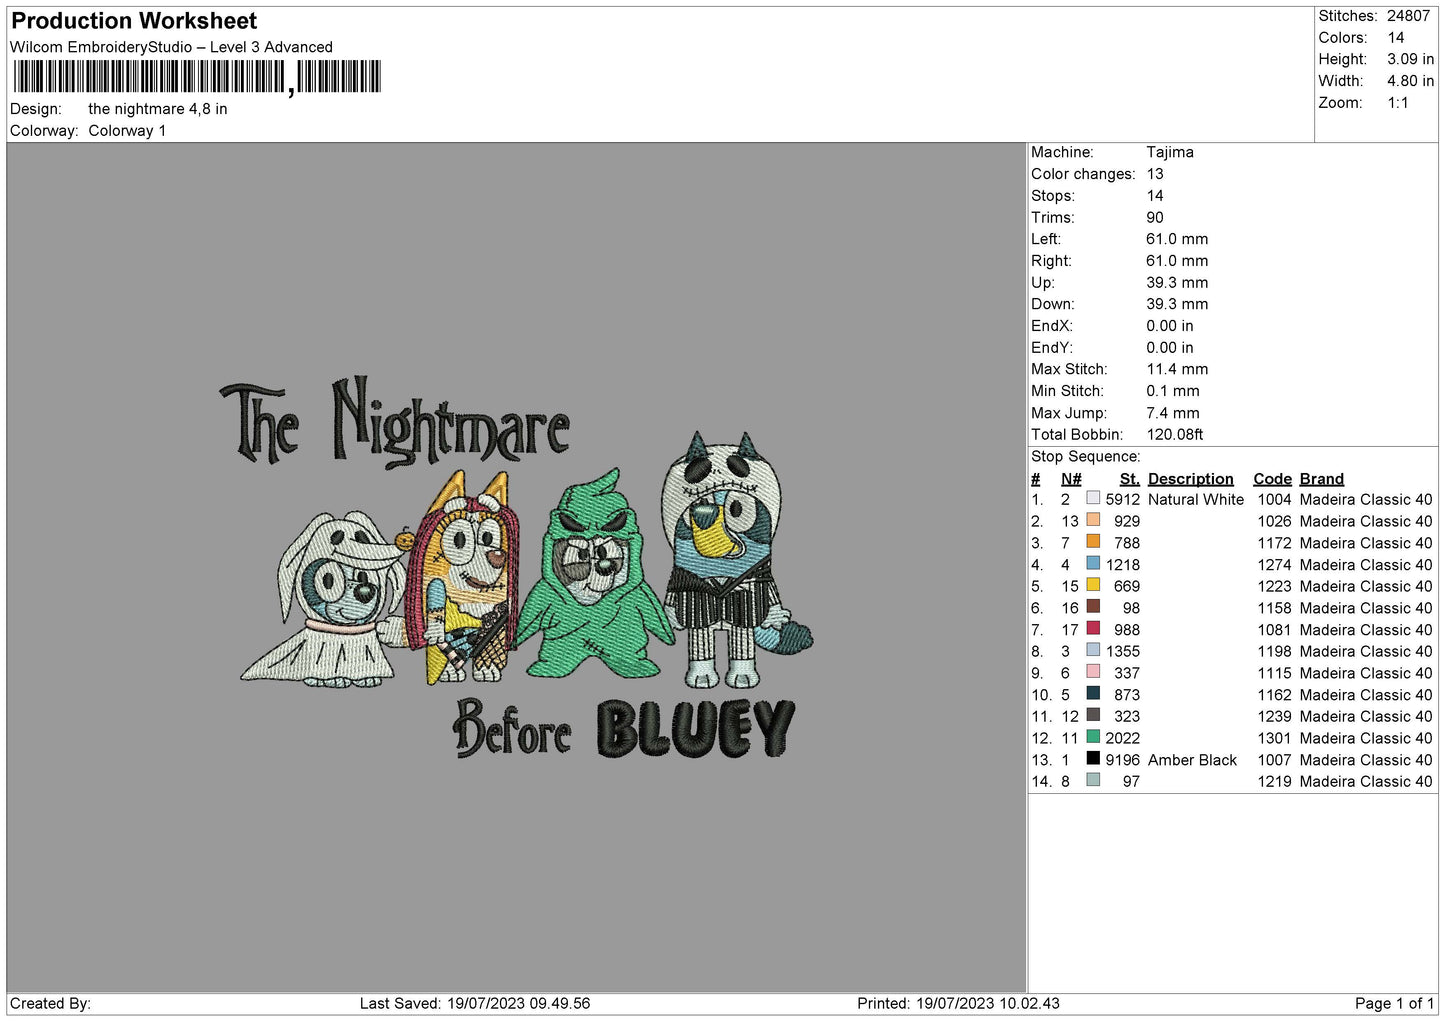Click the brown swatch with code 1158
Viewport: 1445px width, 1021px height.
pos(1093,607)
